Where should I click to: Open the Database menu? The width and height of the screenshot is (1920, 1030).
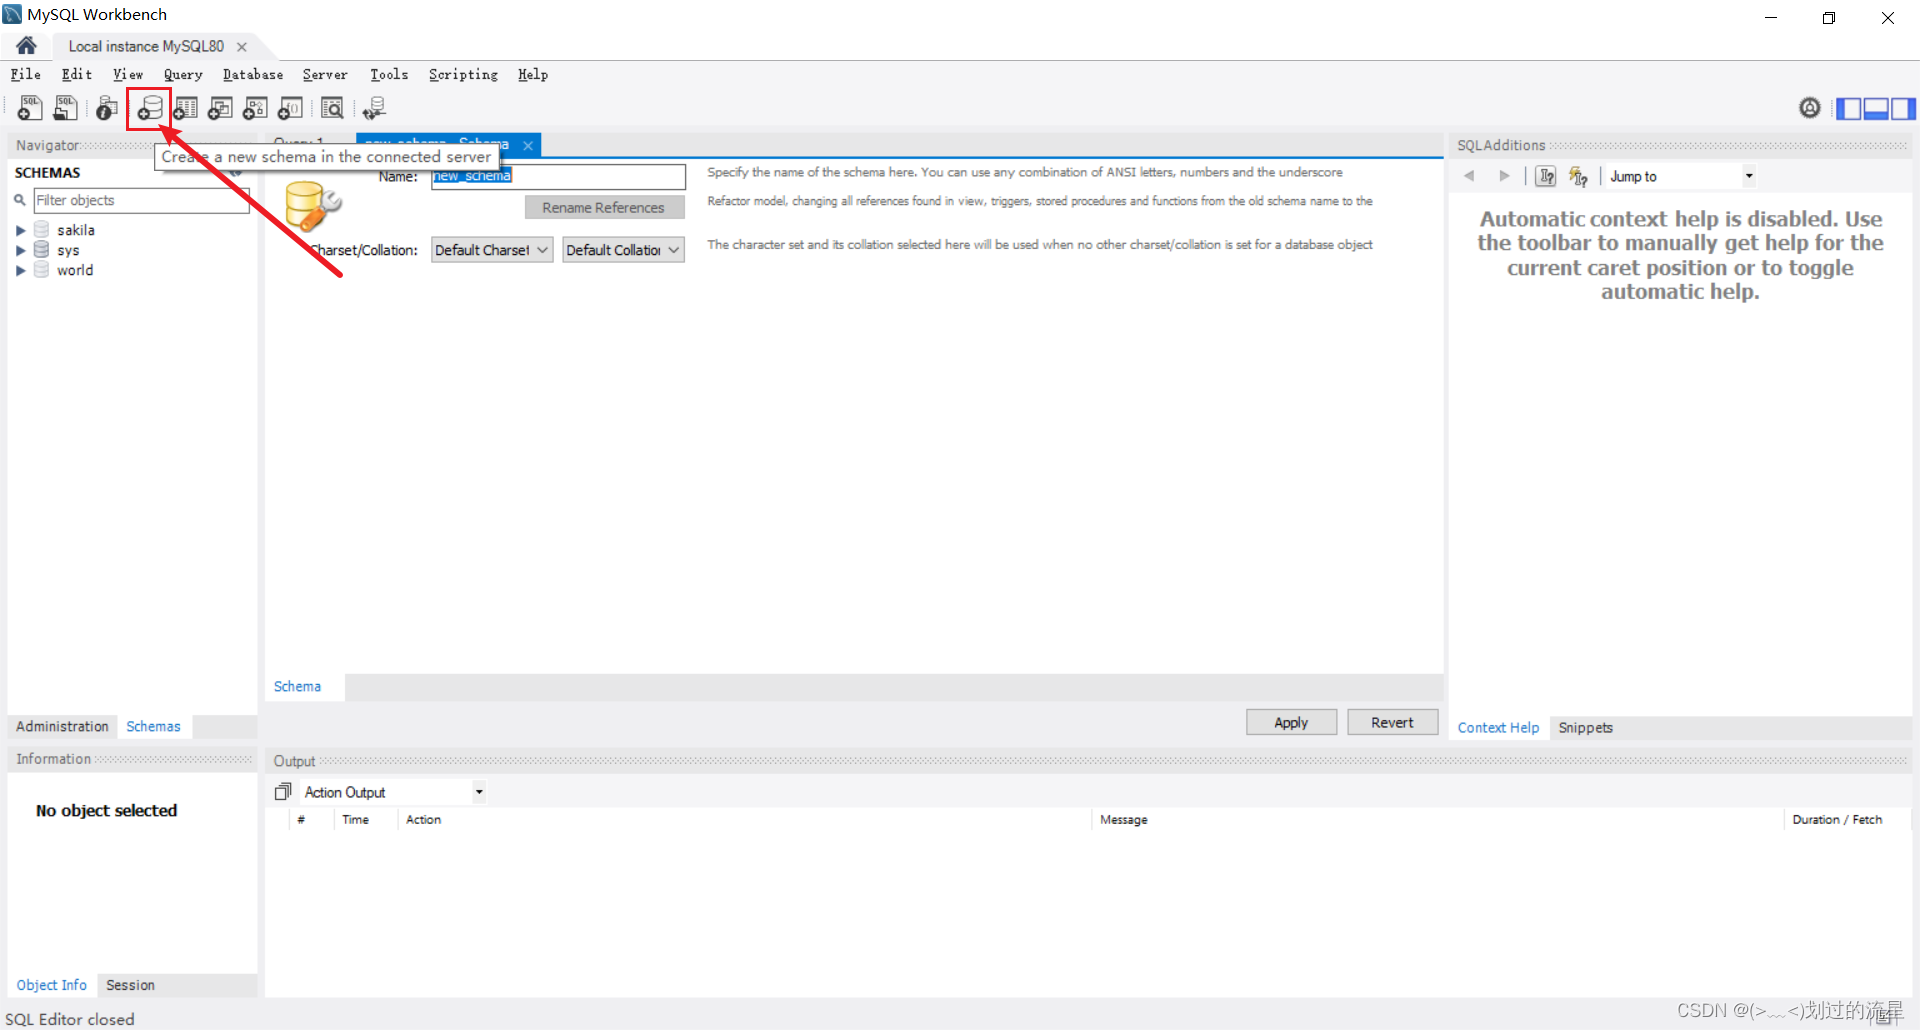(x=253, y=74)
